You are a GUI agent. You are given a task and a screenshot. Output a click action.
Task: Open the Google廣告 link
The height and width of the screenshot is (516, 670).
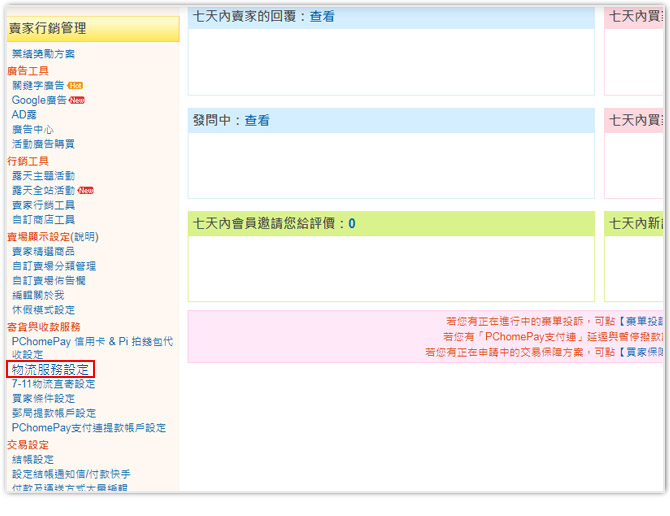pos(39,100)
